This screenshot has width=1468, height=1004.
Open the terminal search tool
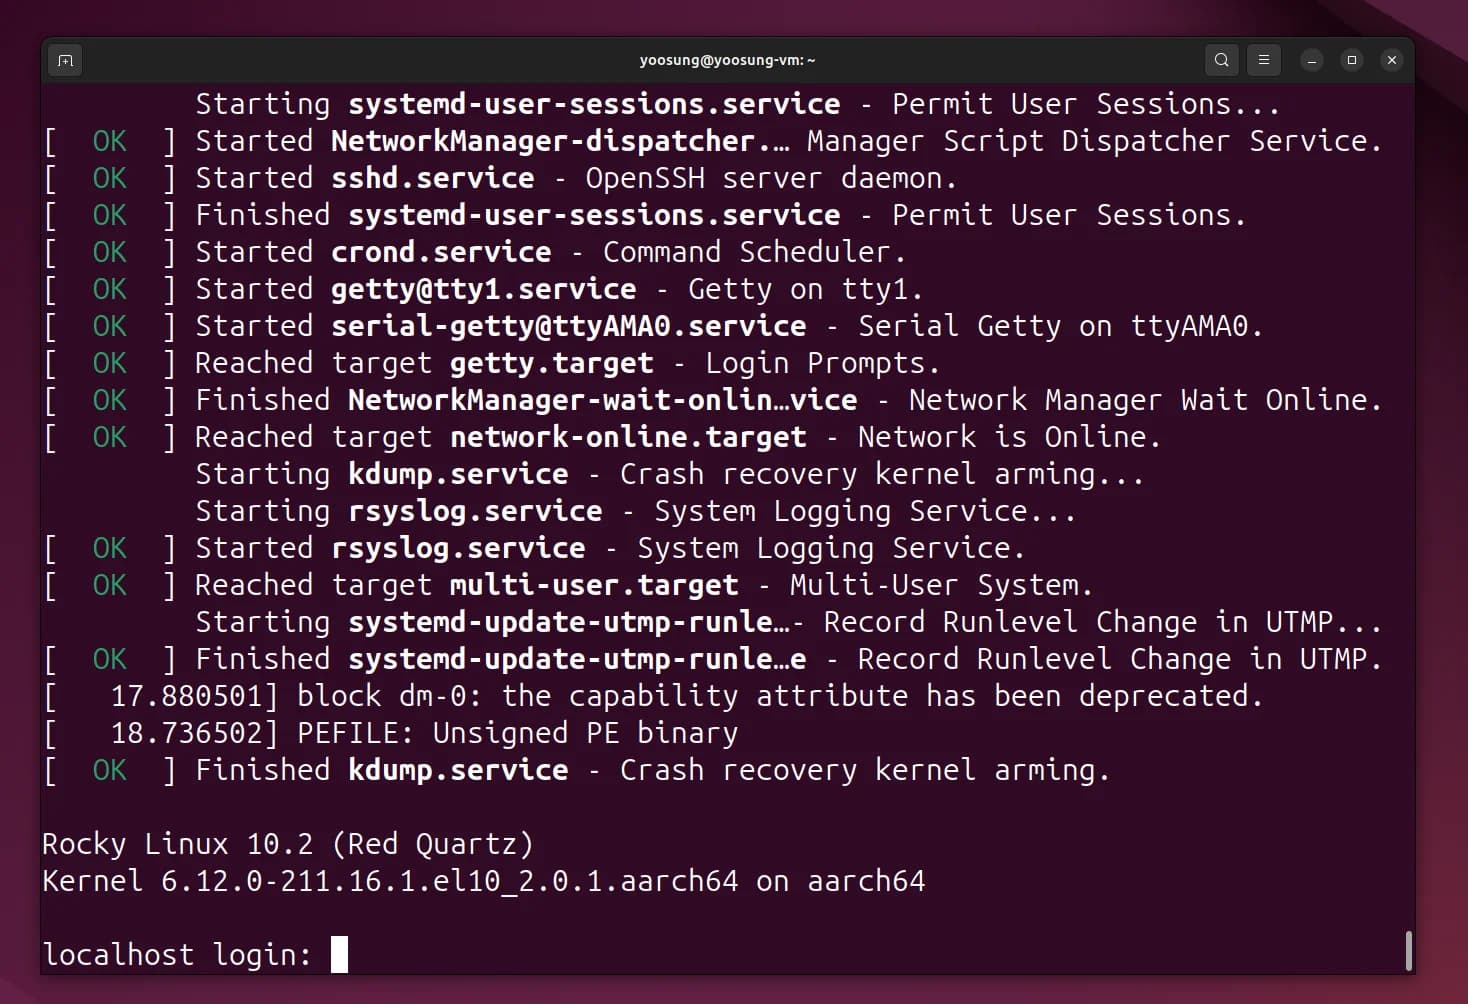(1221, 60)
